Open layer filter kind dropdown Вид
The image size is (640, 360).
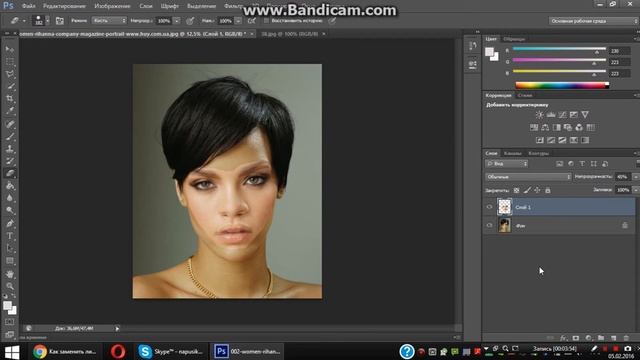coord(507,164)
